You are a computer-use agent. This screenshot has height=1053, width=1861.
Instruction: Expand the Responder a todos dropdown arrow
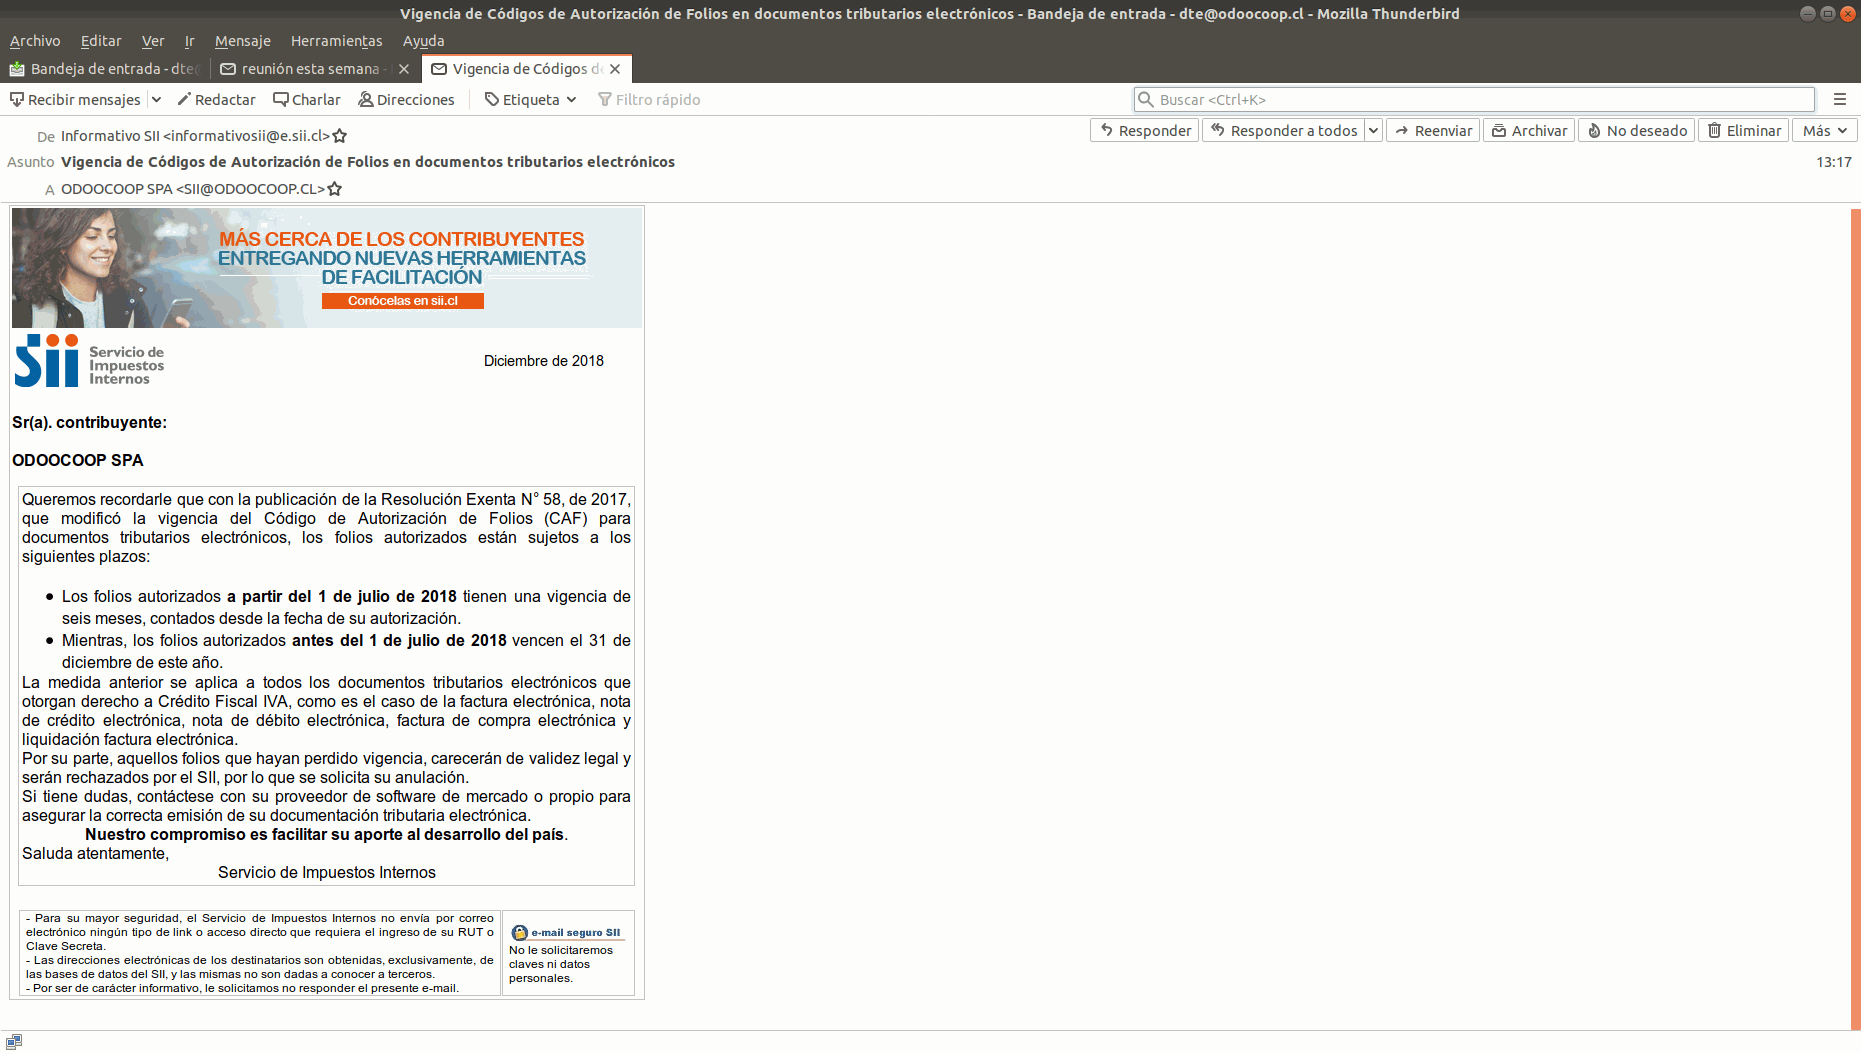click(1373, 130)
